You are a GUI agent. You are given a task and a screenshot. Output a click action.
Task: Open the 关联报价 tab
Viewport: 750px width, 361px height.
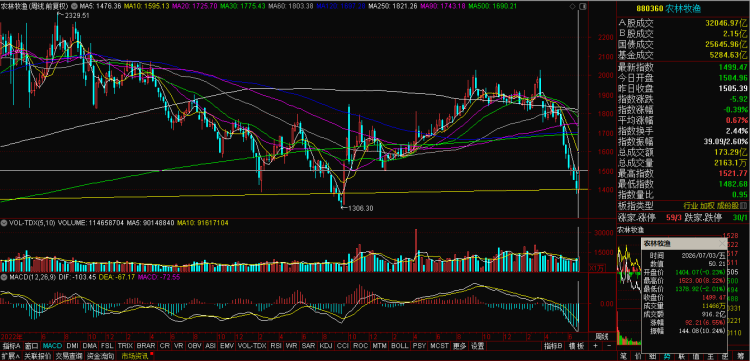pyautogui.click(x=36, y=356)
